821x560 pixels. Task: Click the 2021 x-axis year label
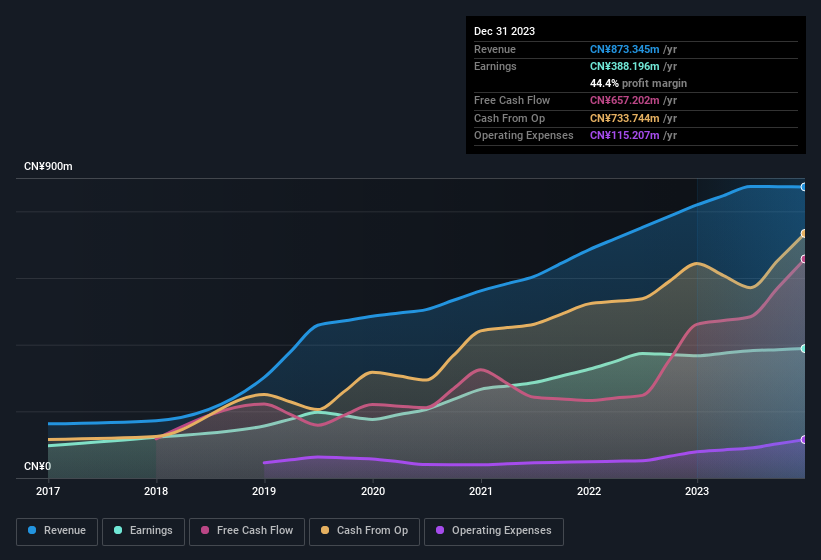(481, 491)
